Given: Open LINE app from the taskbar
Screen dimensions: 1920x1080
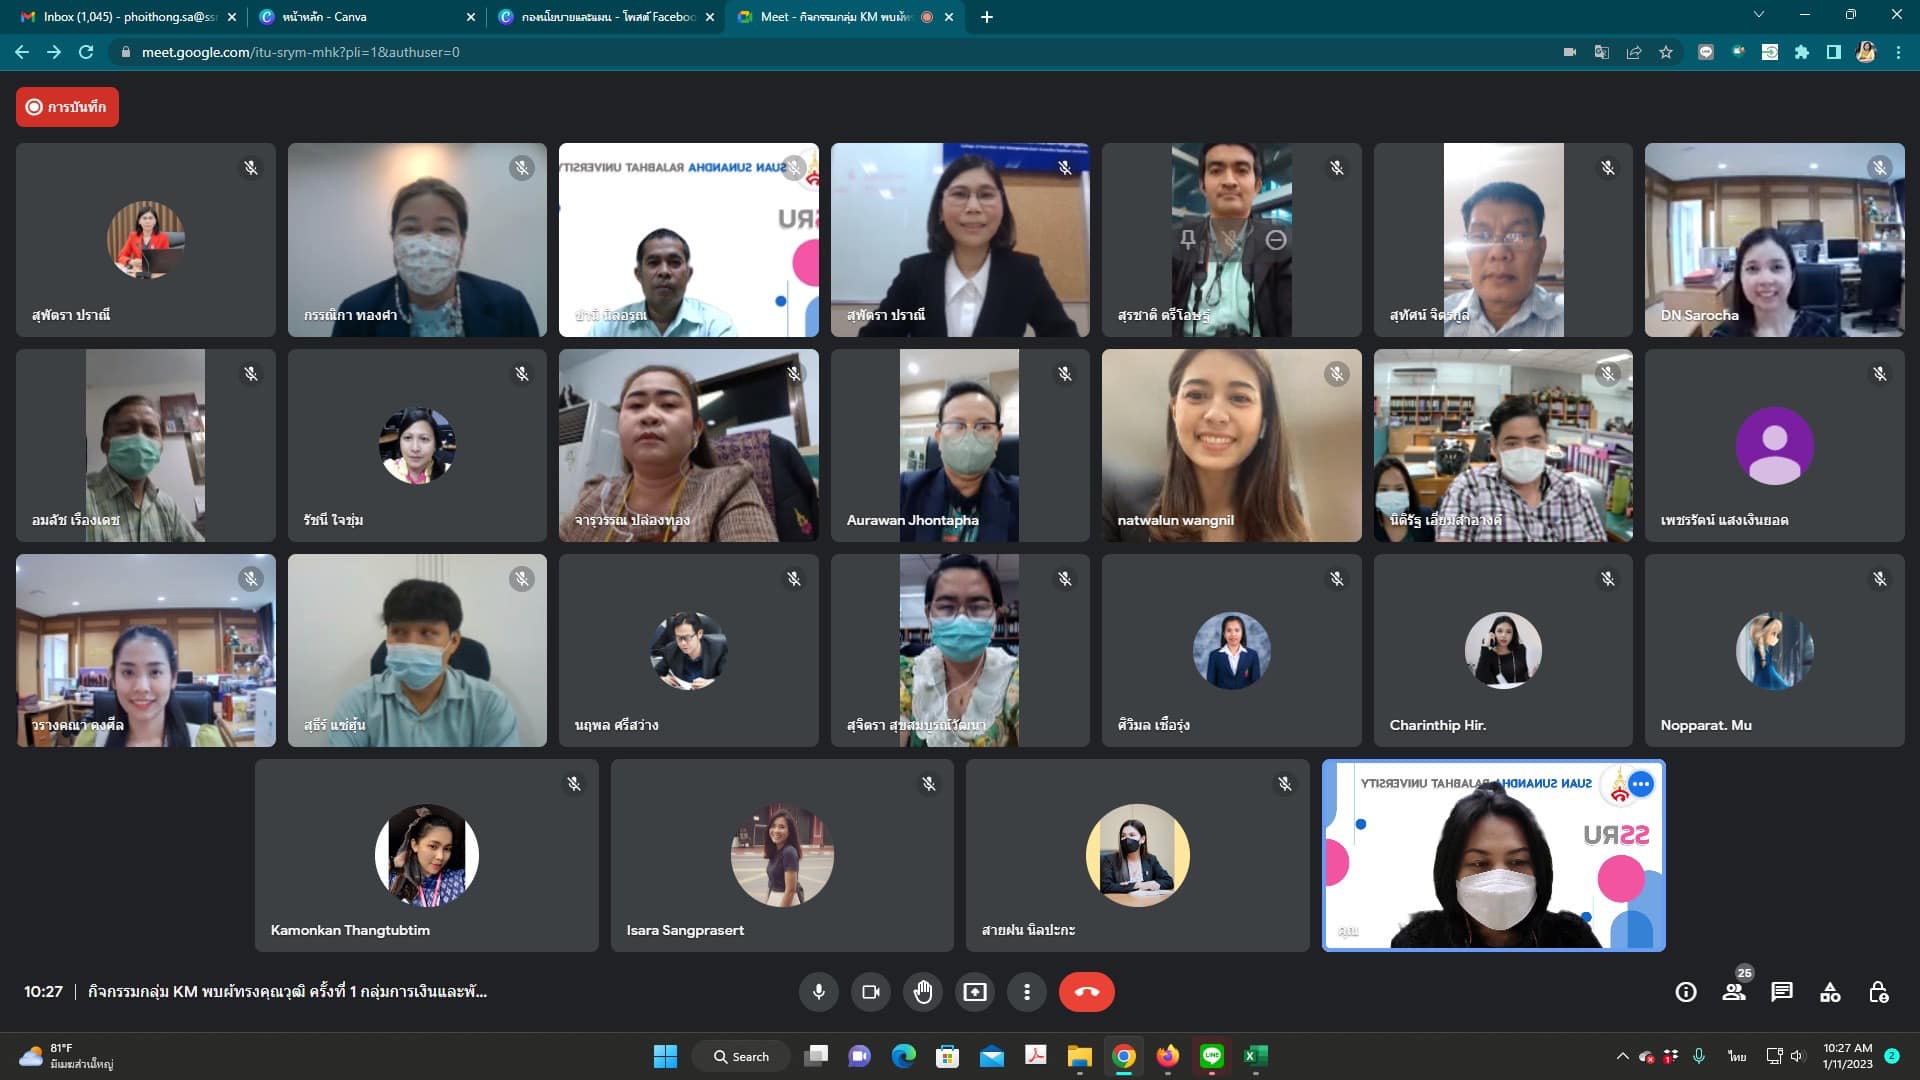Looking at the screenshot, I should tap(1211, 1056).
